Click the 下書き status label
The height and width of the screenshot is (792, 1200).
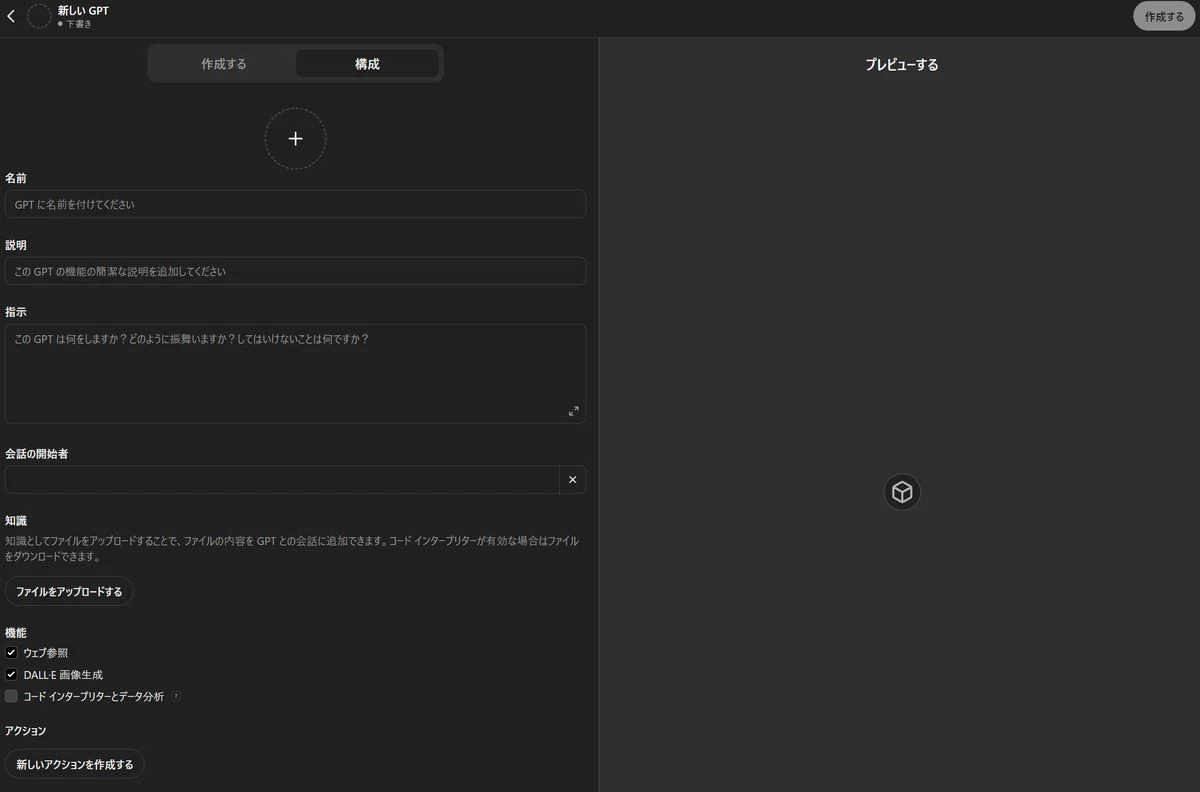(79, 24)
